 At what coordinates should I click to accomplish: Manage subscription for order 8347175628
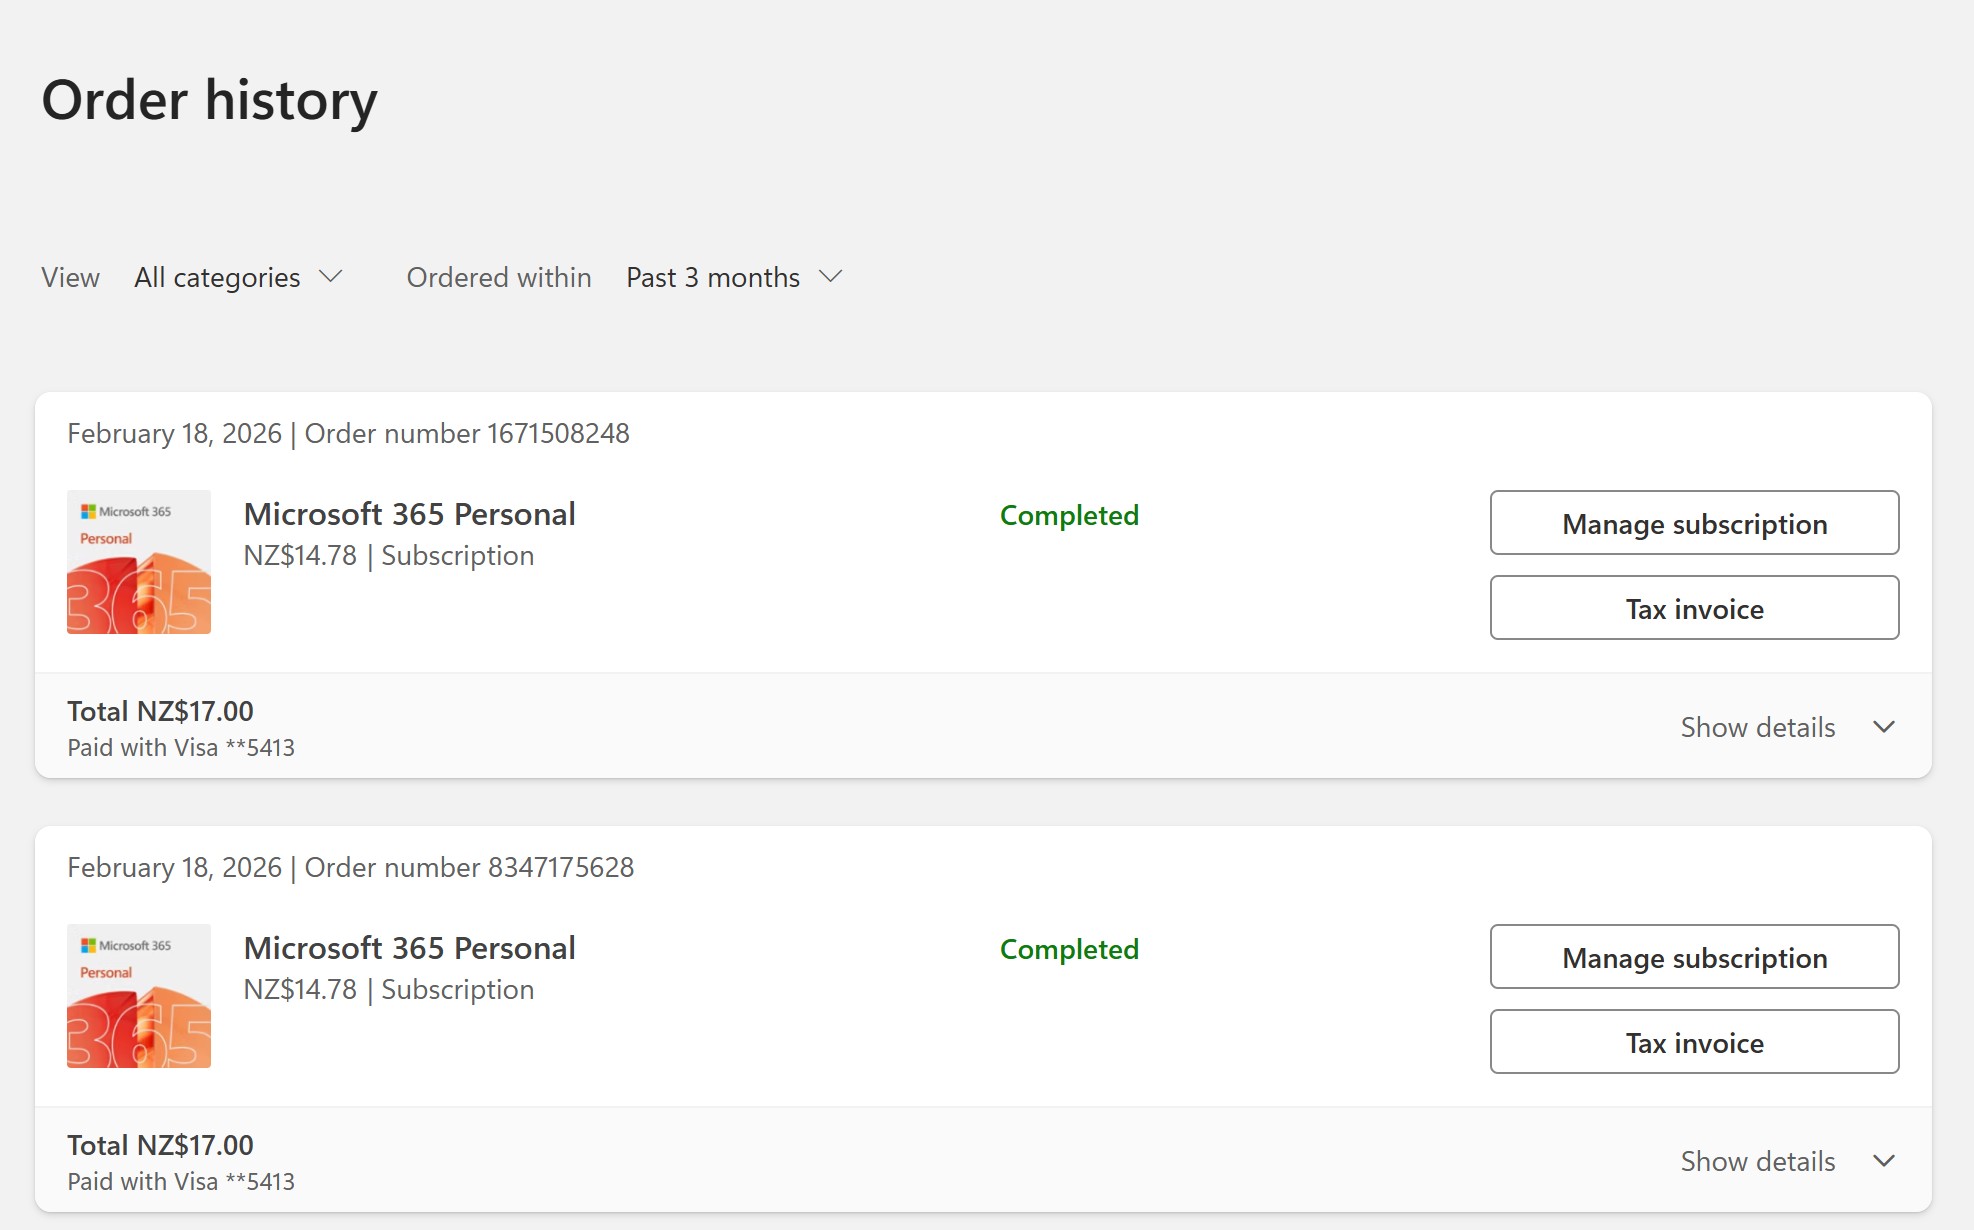pos(1694,957)
